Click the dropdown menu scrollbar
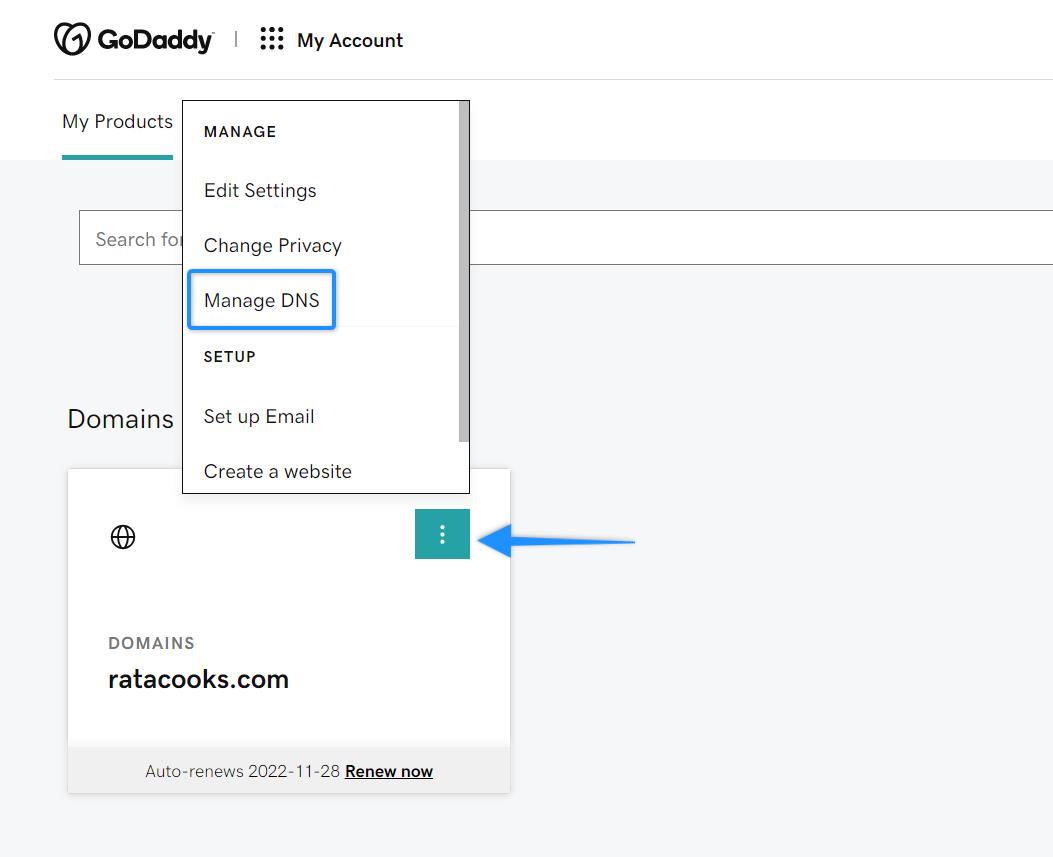Screen dimensions: 1053x857 (x=463, y=270)
